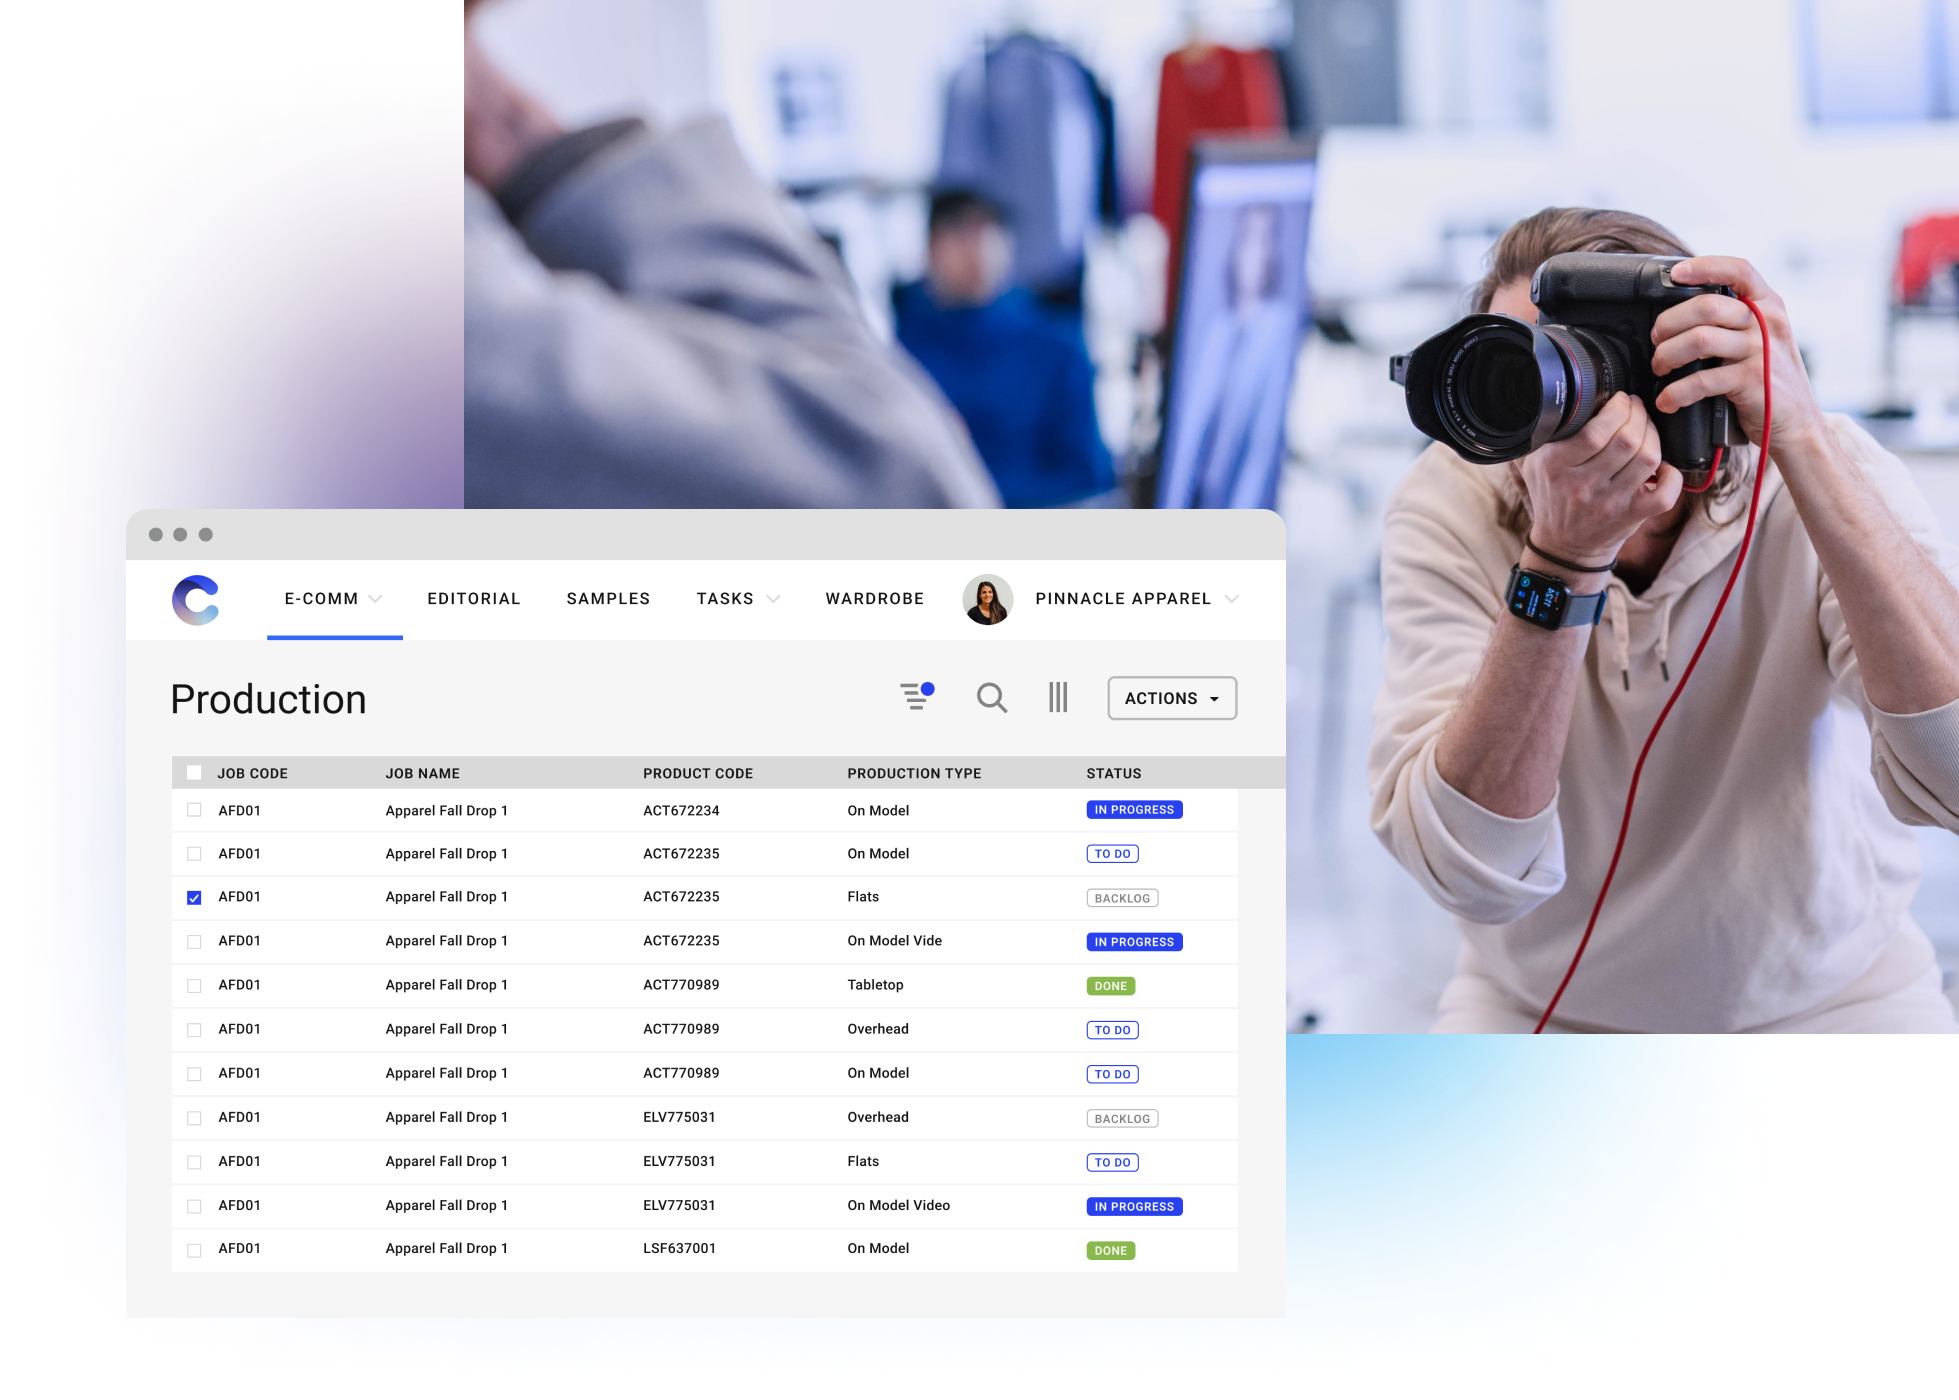This screenshot has height=1400, width=1959.
Task: Uncheck the selected Flats ACT672235 row checkbox
Action: coord(194,898)
